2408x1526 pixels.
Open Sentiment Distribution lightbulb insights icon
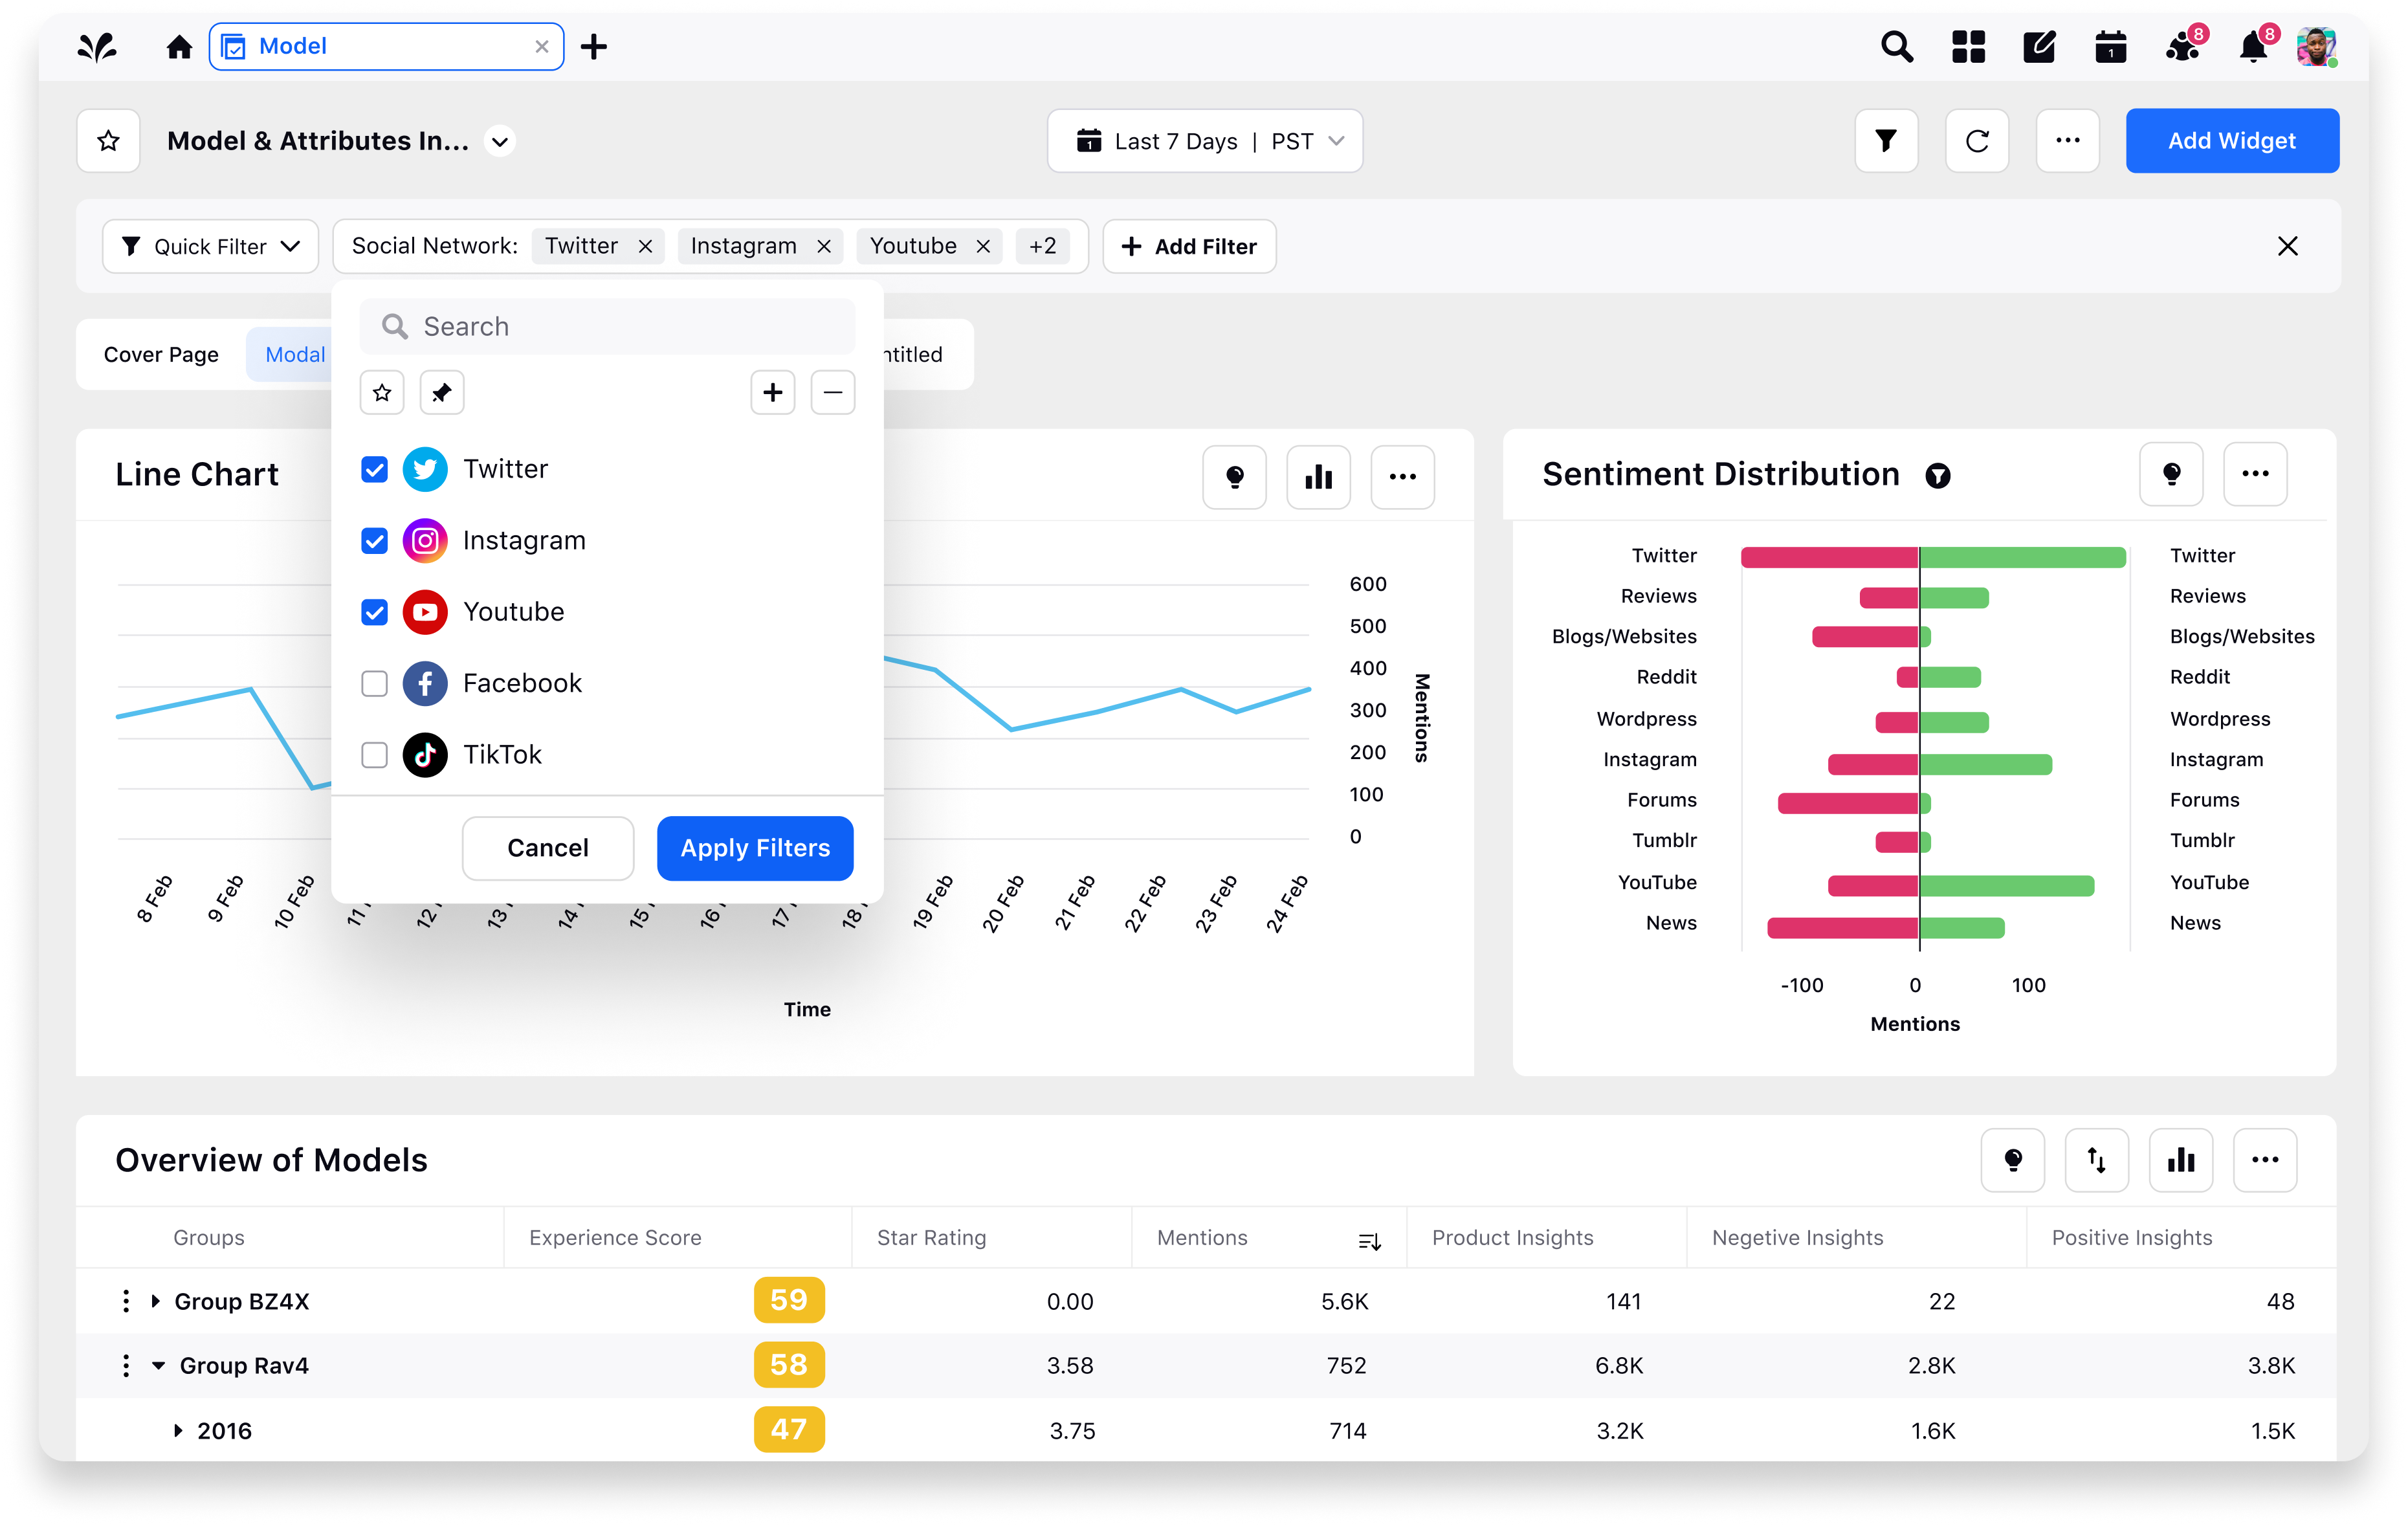(2171, 474)
